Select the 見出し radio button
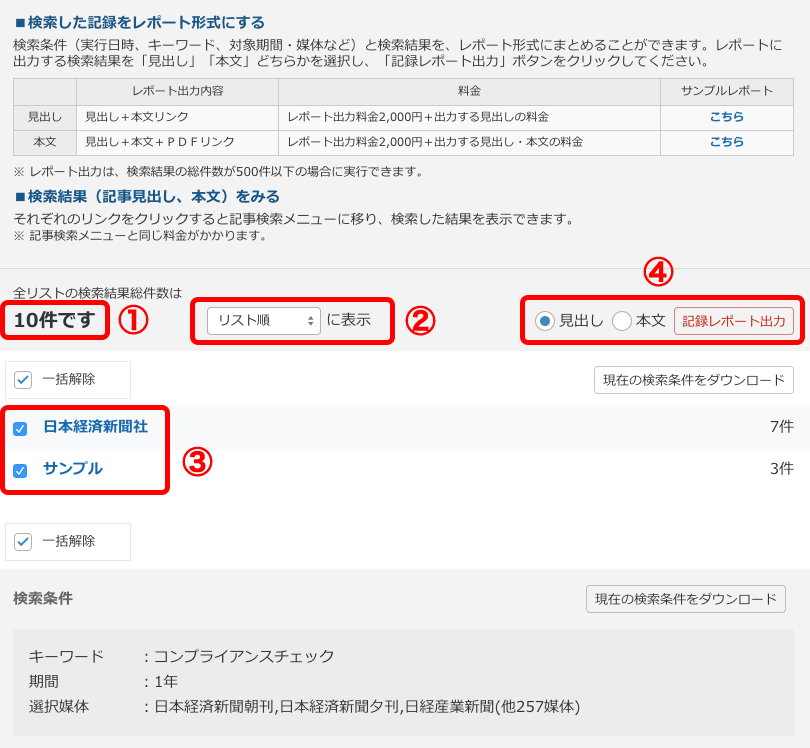Image resolution: width=810 pixels, height=748 pixels. (x=545, y=321)
